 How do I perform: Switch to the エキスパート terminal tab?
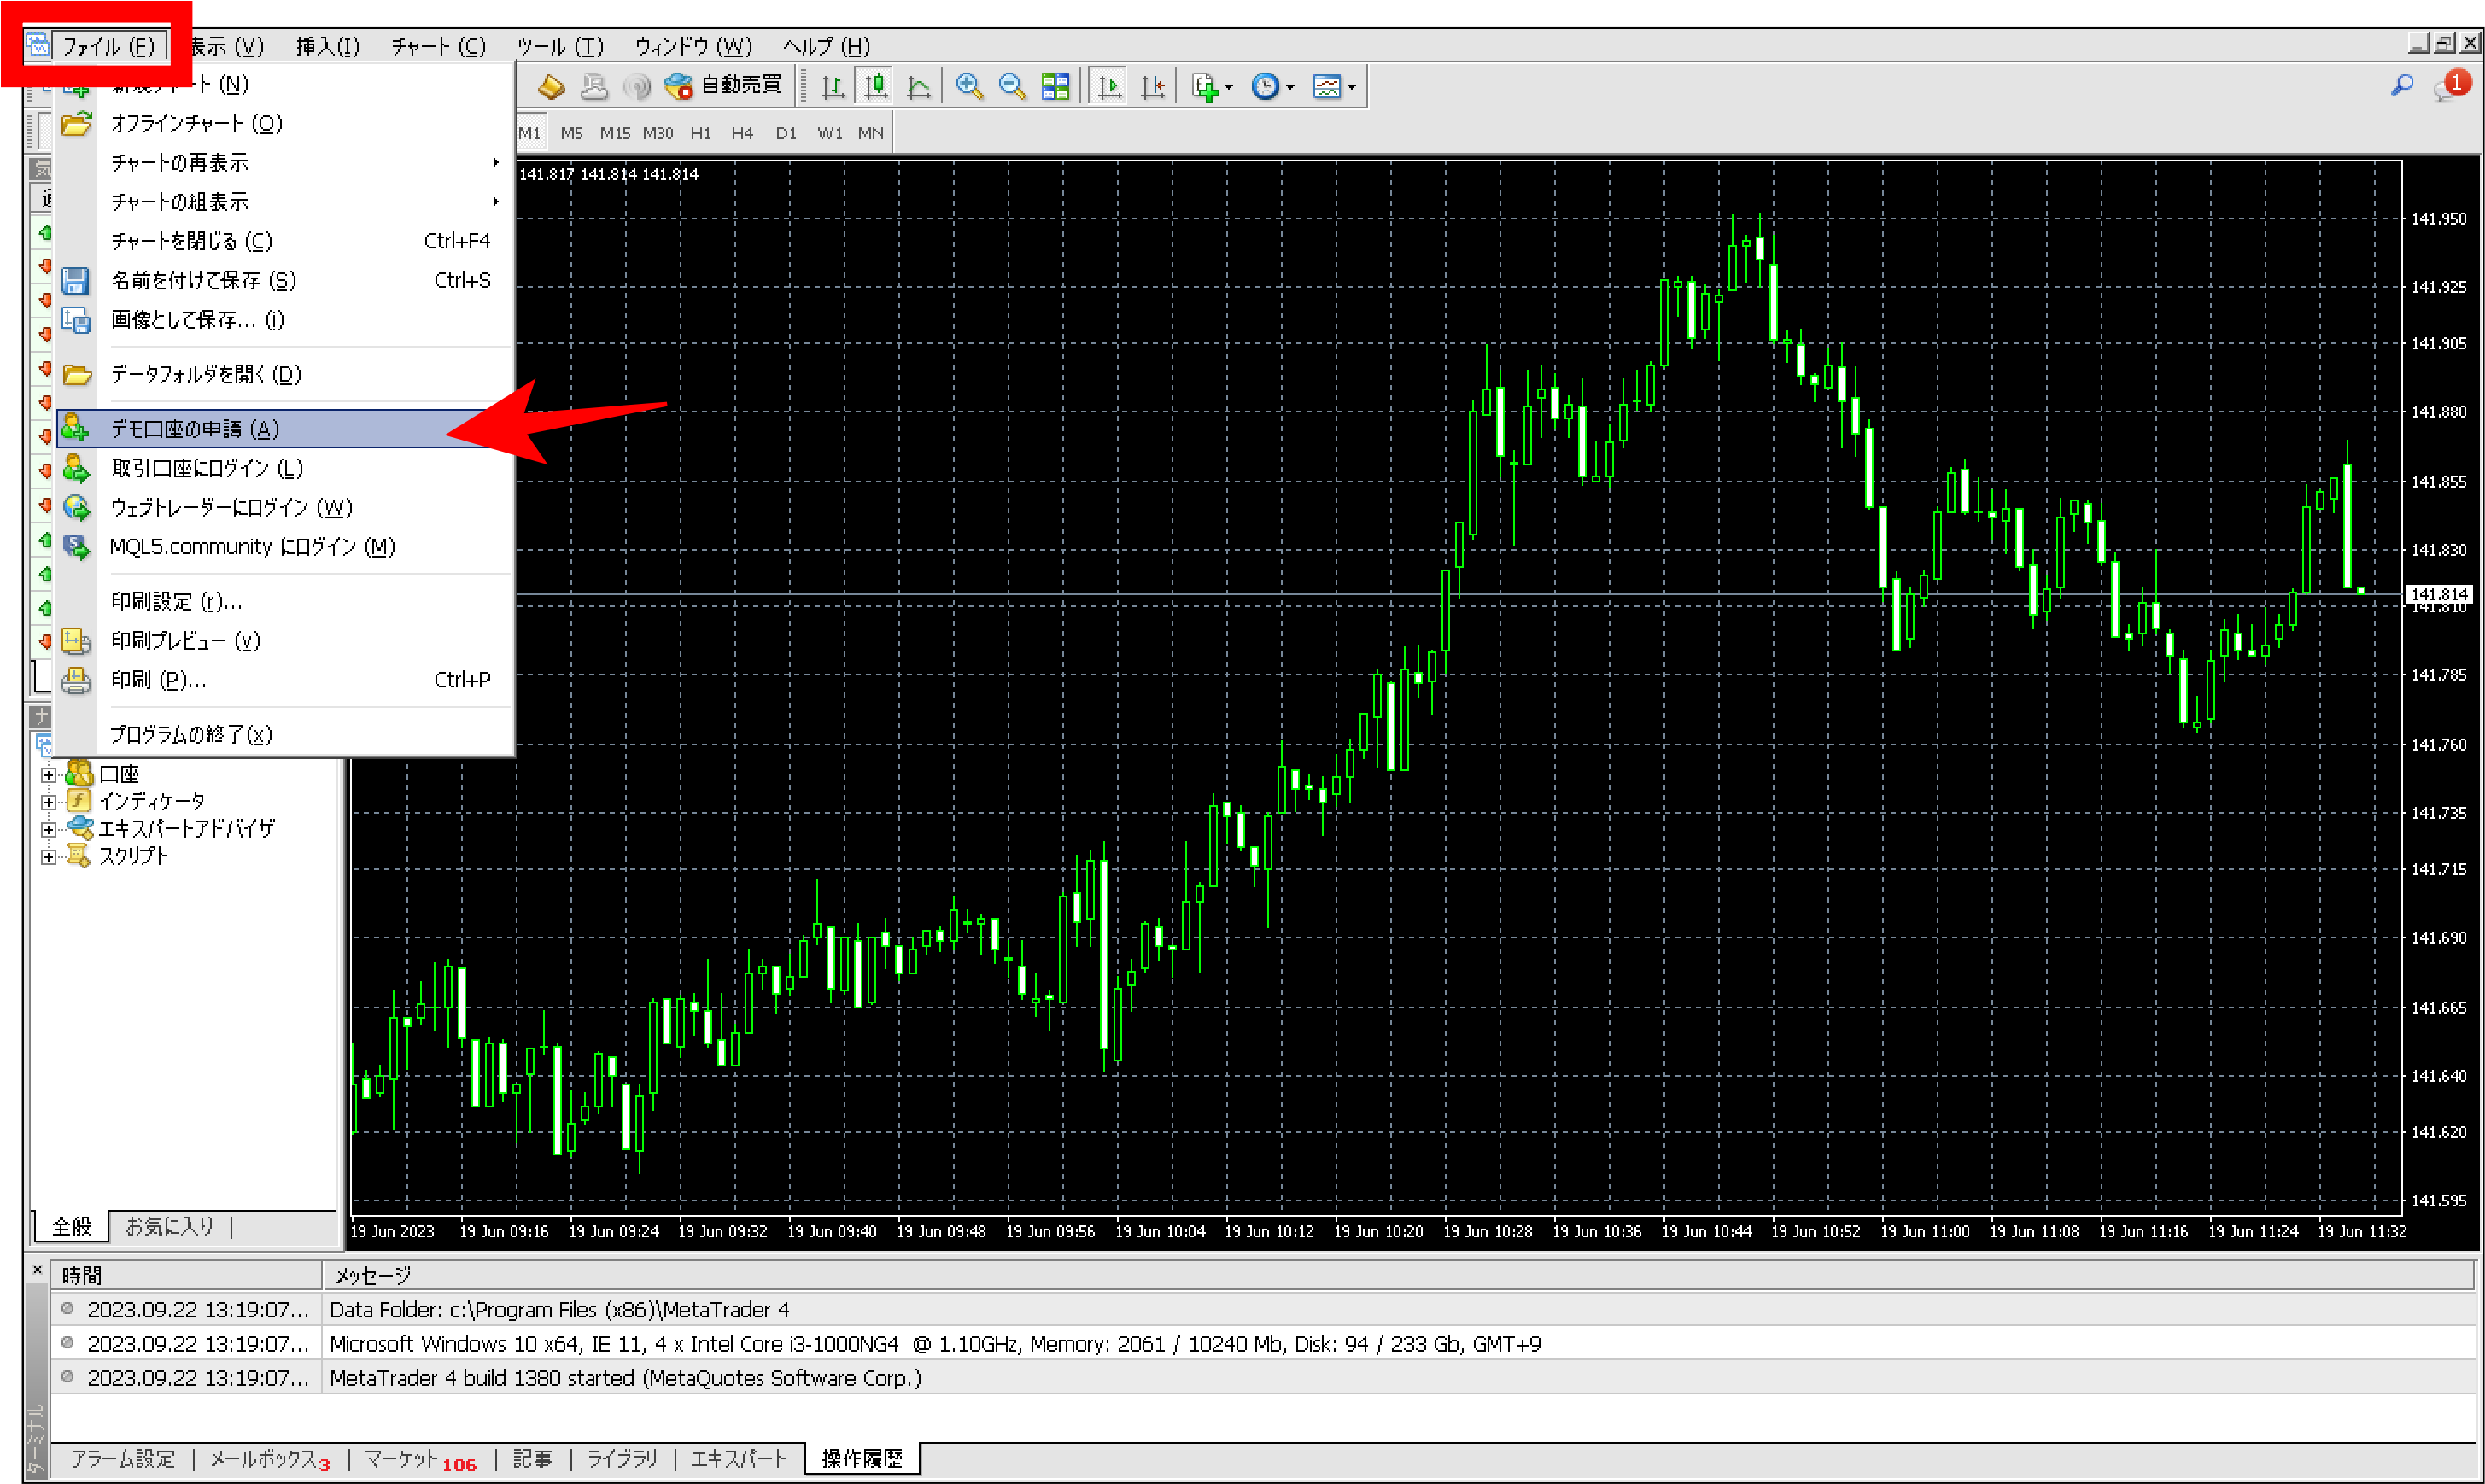coord(738,1459)
